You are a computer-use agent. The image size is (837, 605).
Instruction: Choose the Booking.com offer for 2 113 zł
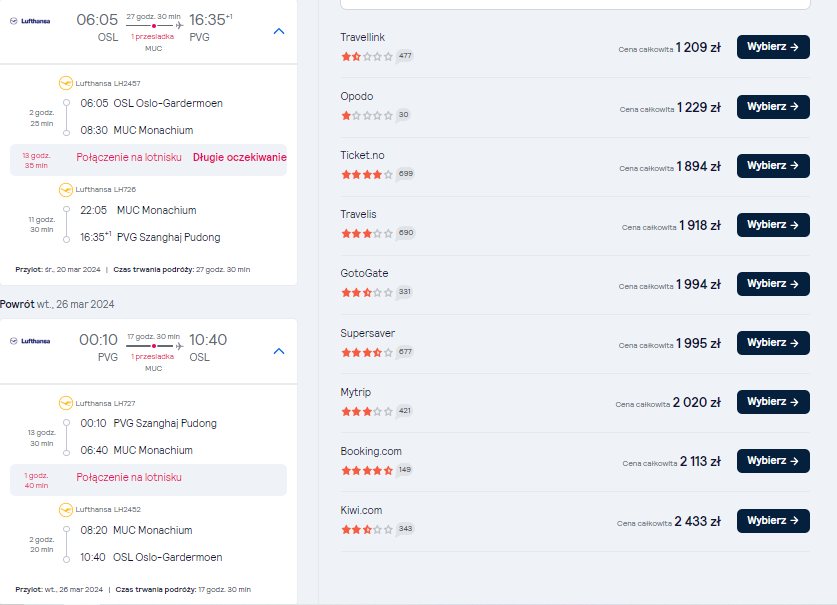tap(773, 461)
